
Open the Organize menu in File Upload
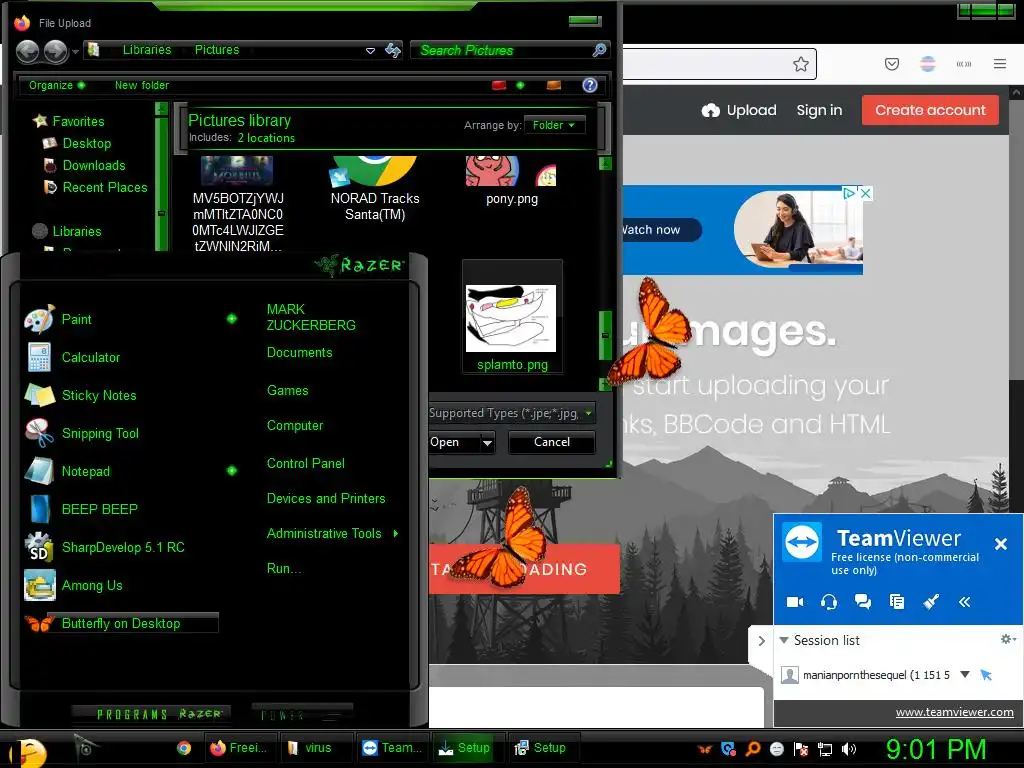(57, 86)
